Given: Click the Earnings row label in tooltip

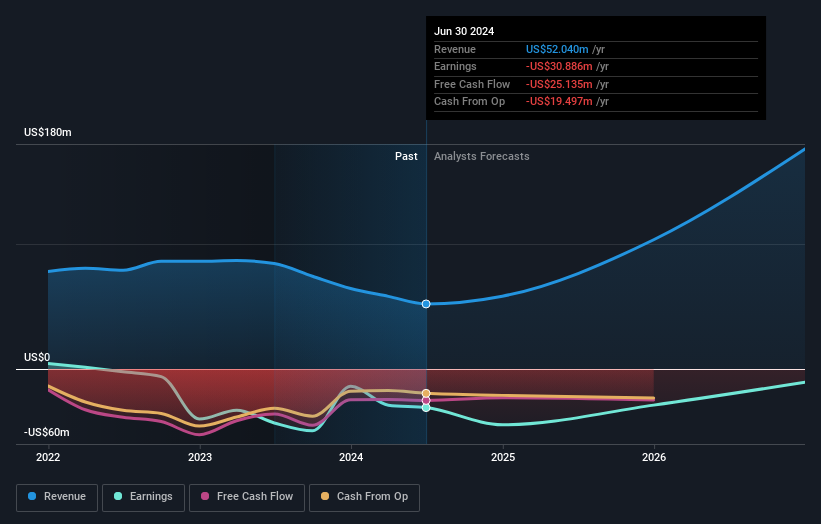Looking at the screenshot, I should [x=456, y=66].
